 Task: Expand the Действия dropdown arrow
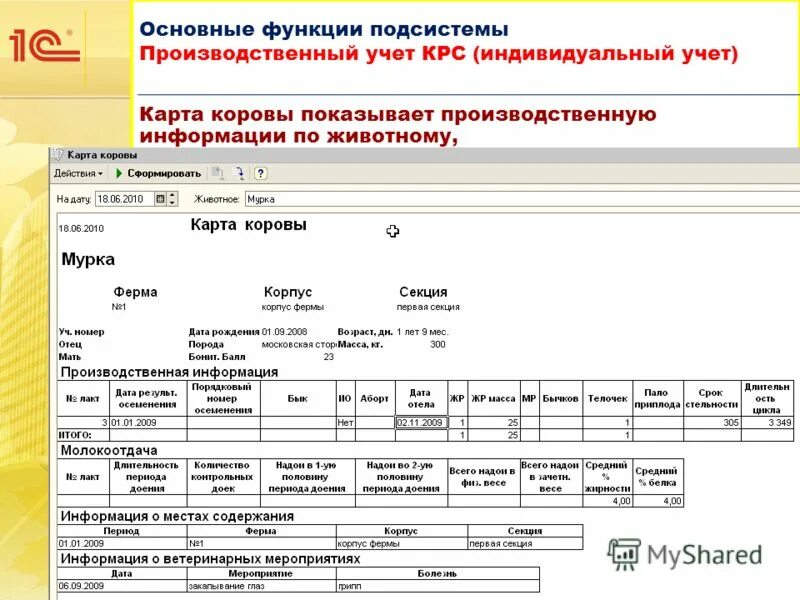pyautogui.click(x=100, y=172)
